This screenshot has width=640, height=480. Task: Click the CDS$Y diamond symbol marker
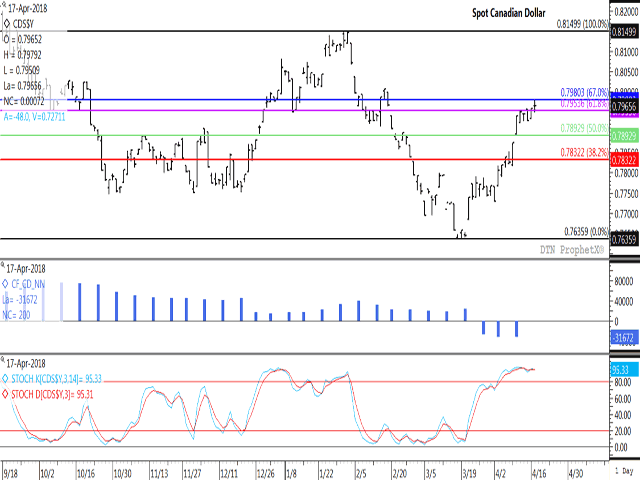tap(7, 24)
